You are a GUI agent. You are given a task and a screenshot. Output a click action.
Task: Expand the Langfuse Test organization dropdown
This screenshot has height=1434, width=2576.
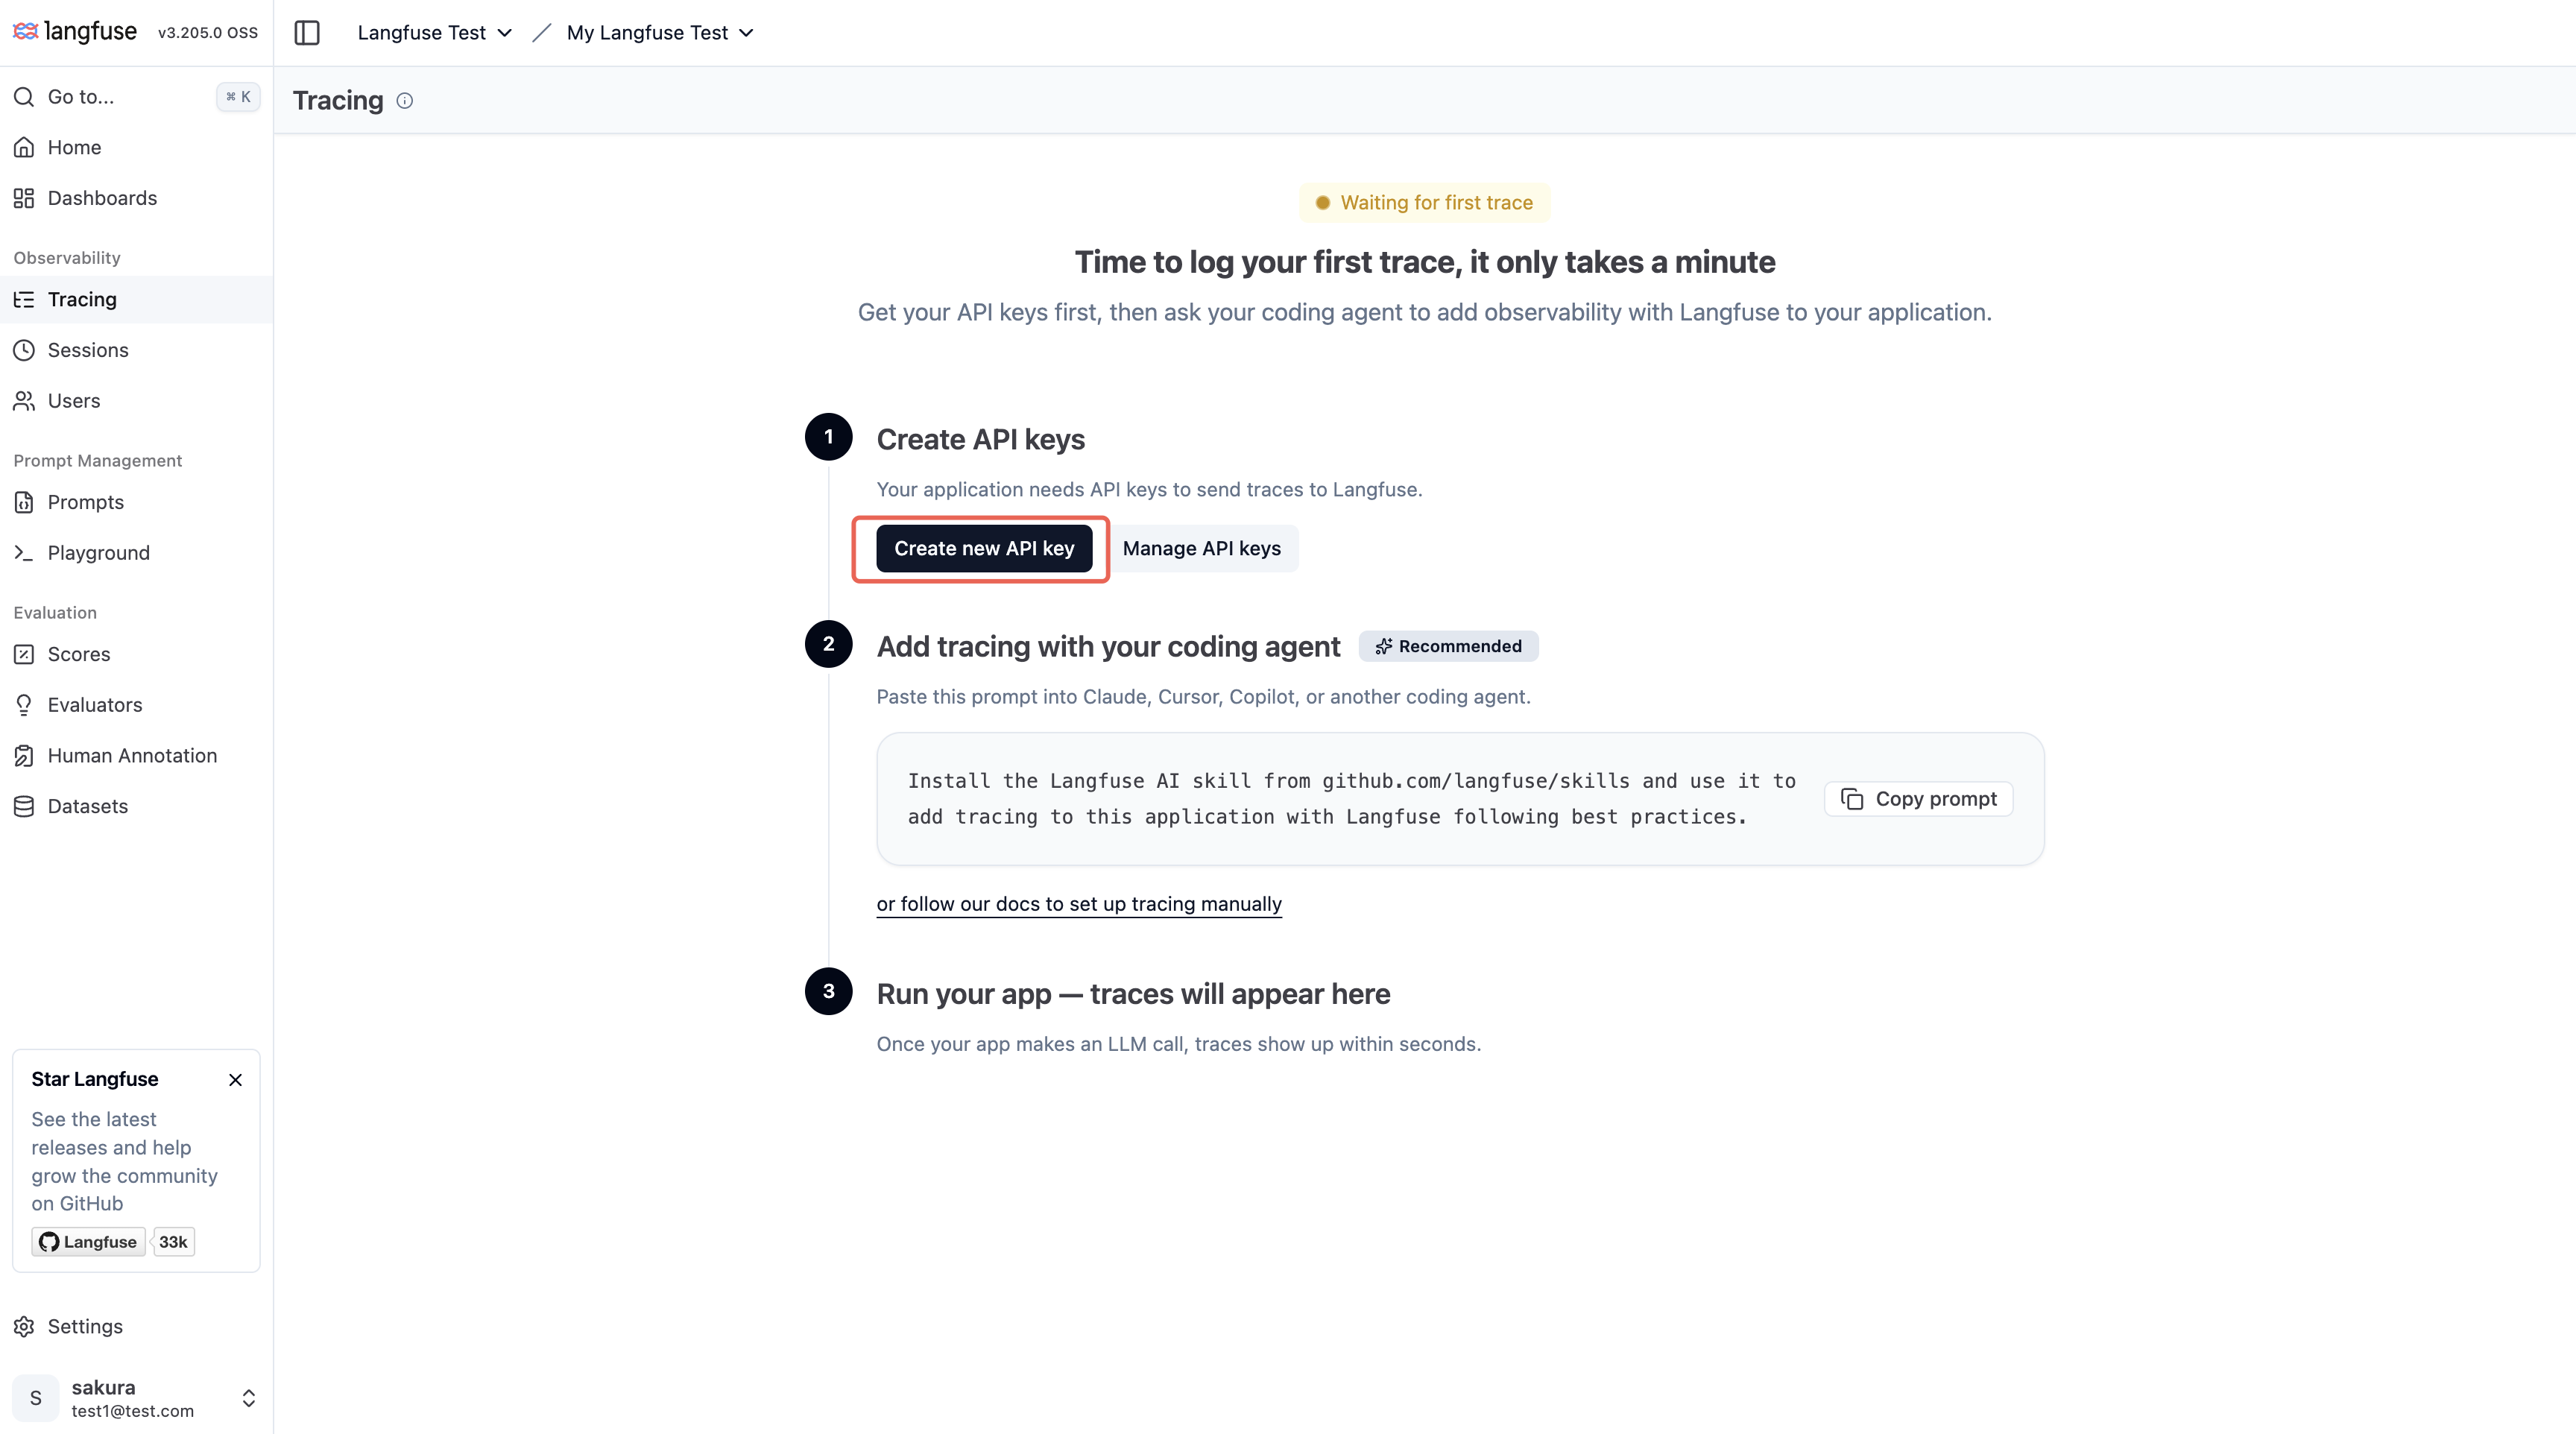[435, 33]
